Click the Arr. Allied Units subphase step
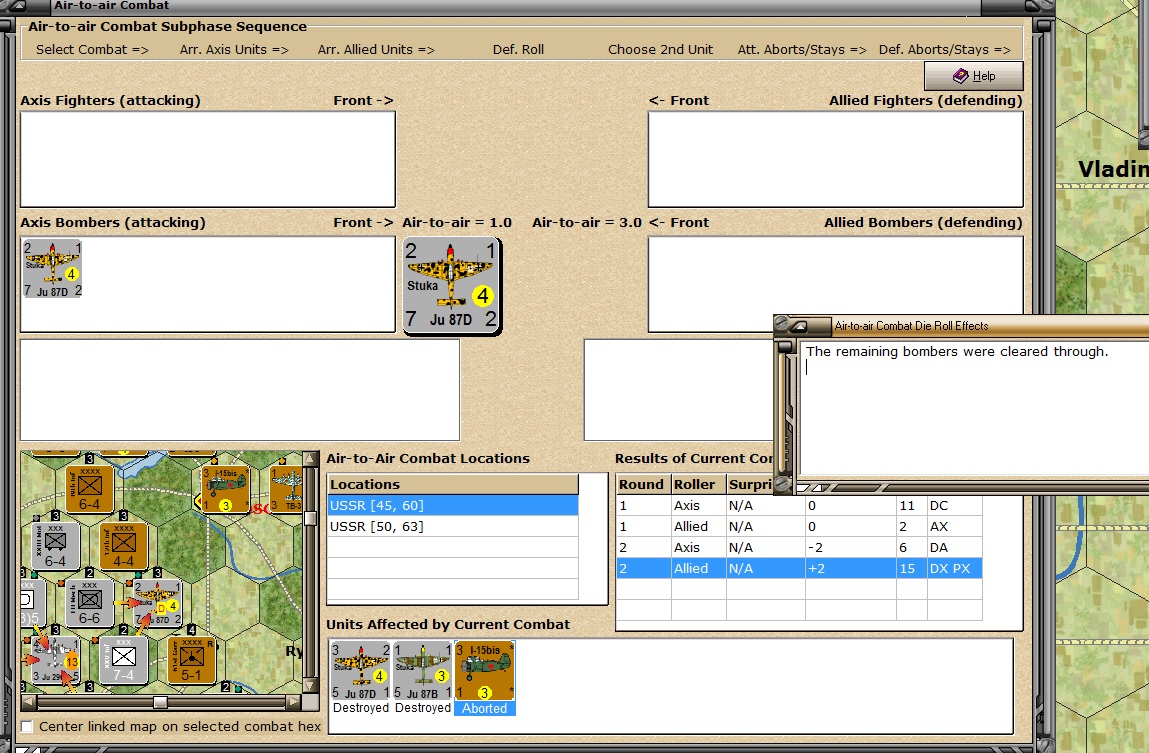The height and width of the screenshot is (753, 1149). point(376,50)
